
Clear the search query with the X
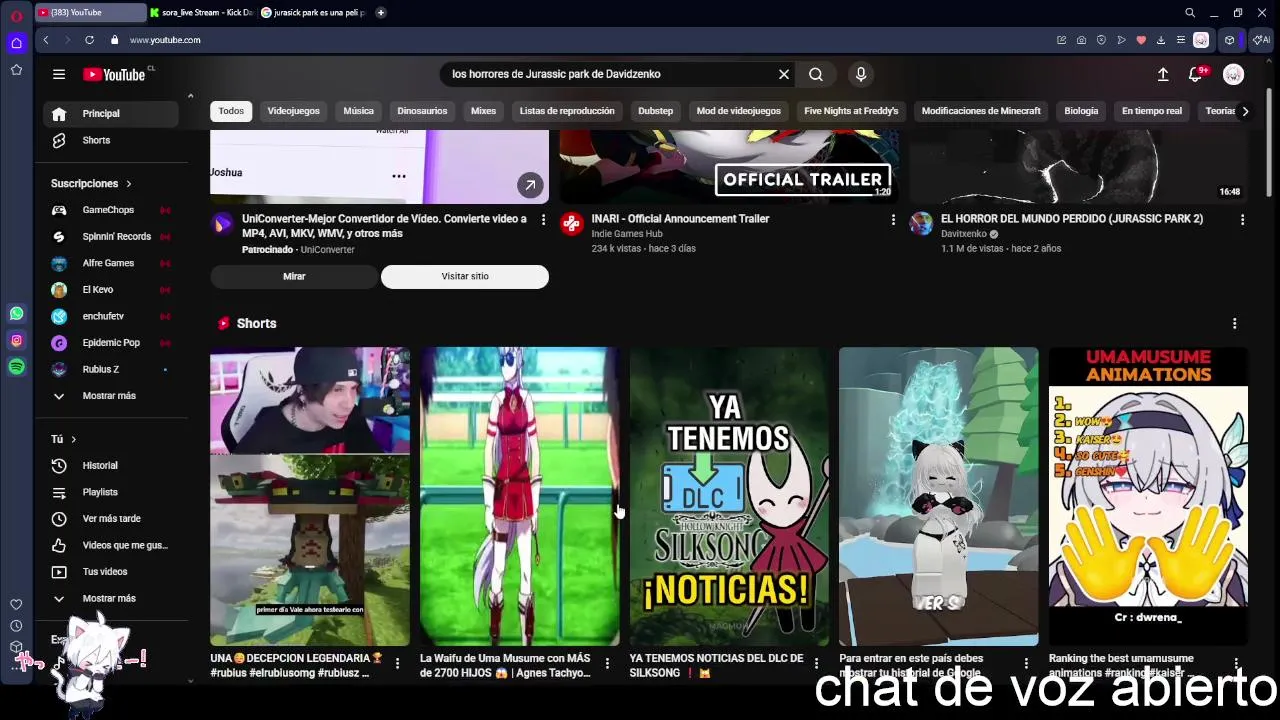[784, 74]
